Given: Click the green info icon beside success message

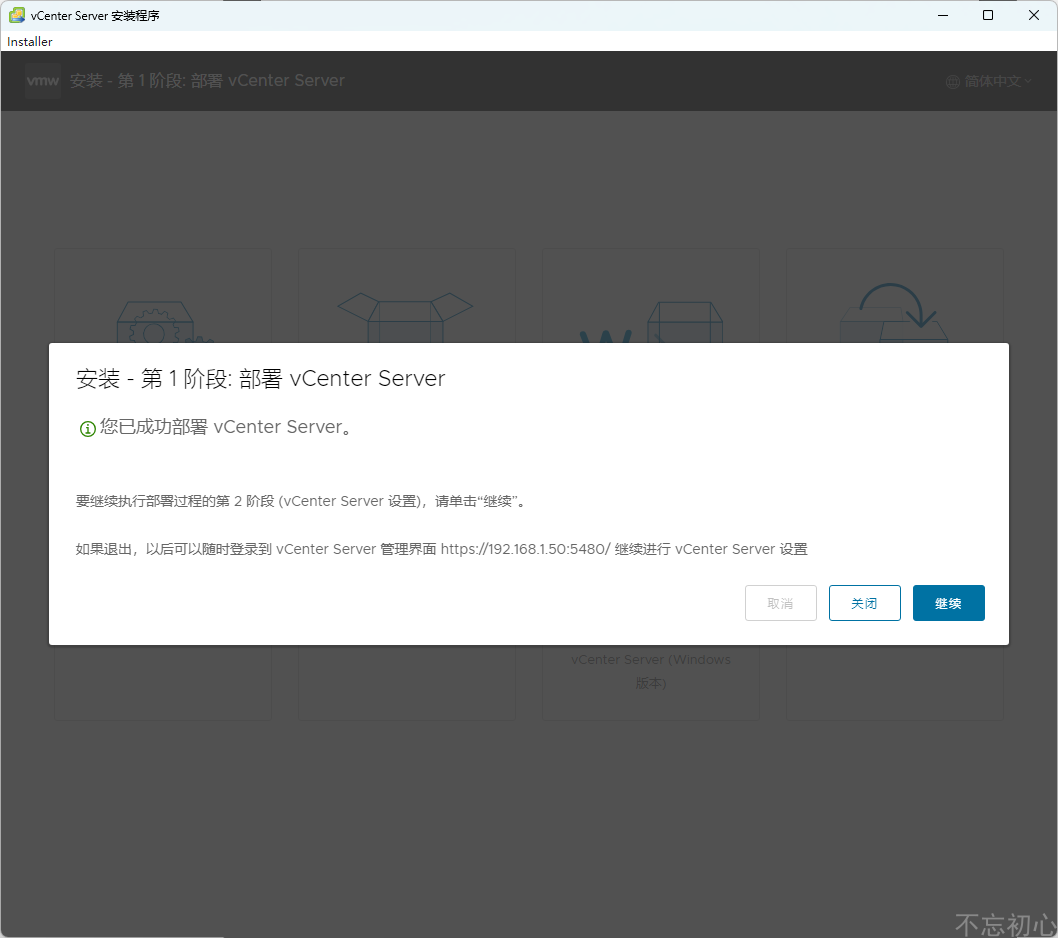Looking at the screenshot, I should point(88,429).
